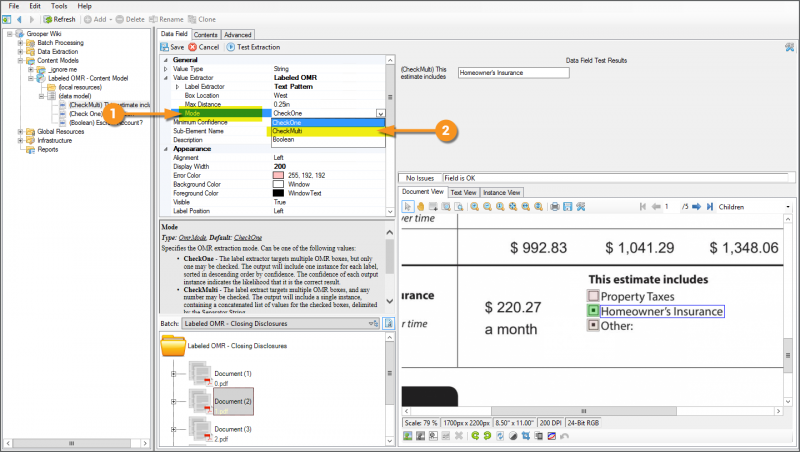Go to previous page arrow
This screenshot has width=800, height=452.
pyautogui.click(x=656, y=207)
